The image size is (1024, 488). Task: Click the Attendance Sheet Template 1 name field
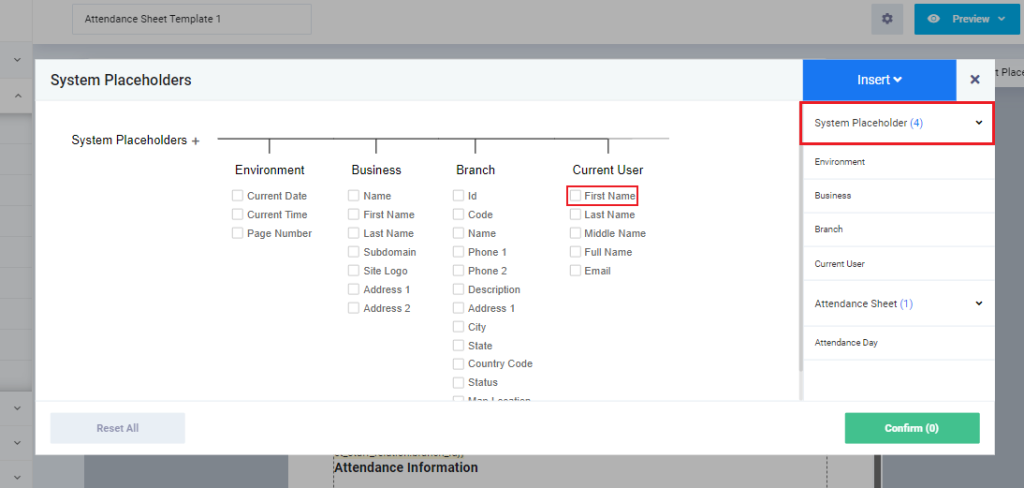(x=191, y=20)
